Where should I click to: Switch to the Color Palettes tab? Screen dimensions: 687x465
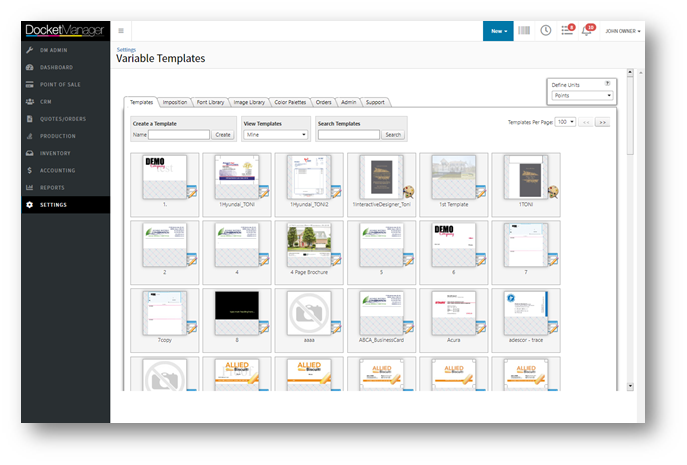290,102
